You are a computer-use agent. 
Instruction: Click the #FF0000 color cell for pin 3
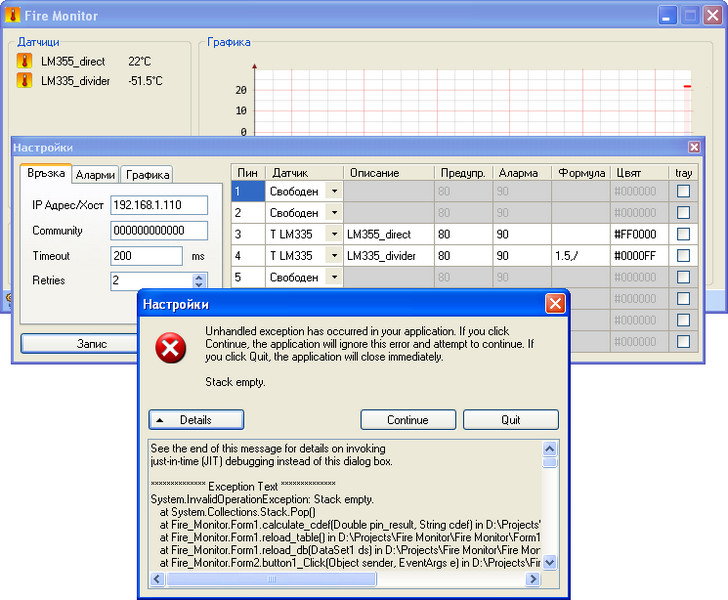(637, 234)
